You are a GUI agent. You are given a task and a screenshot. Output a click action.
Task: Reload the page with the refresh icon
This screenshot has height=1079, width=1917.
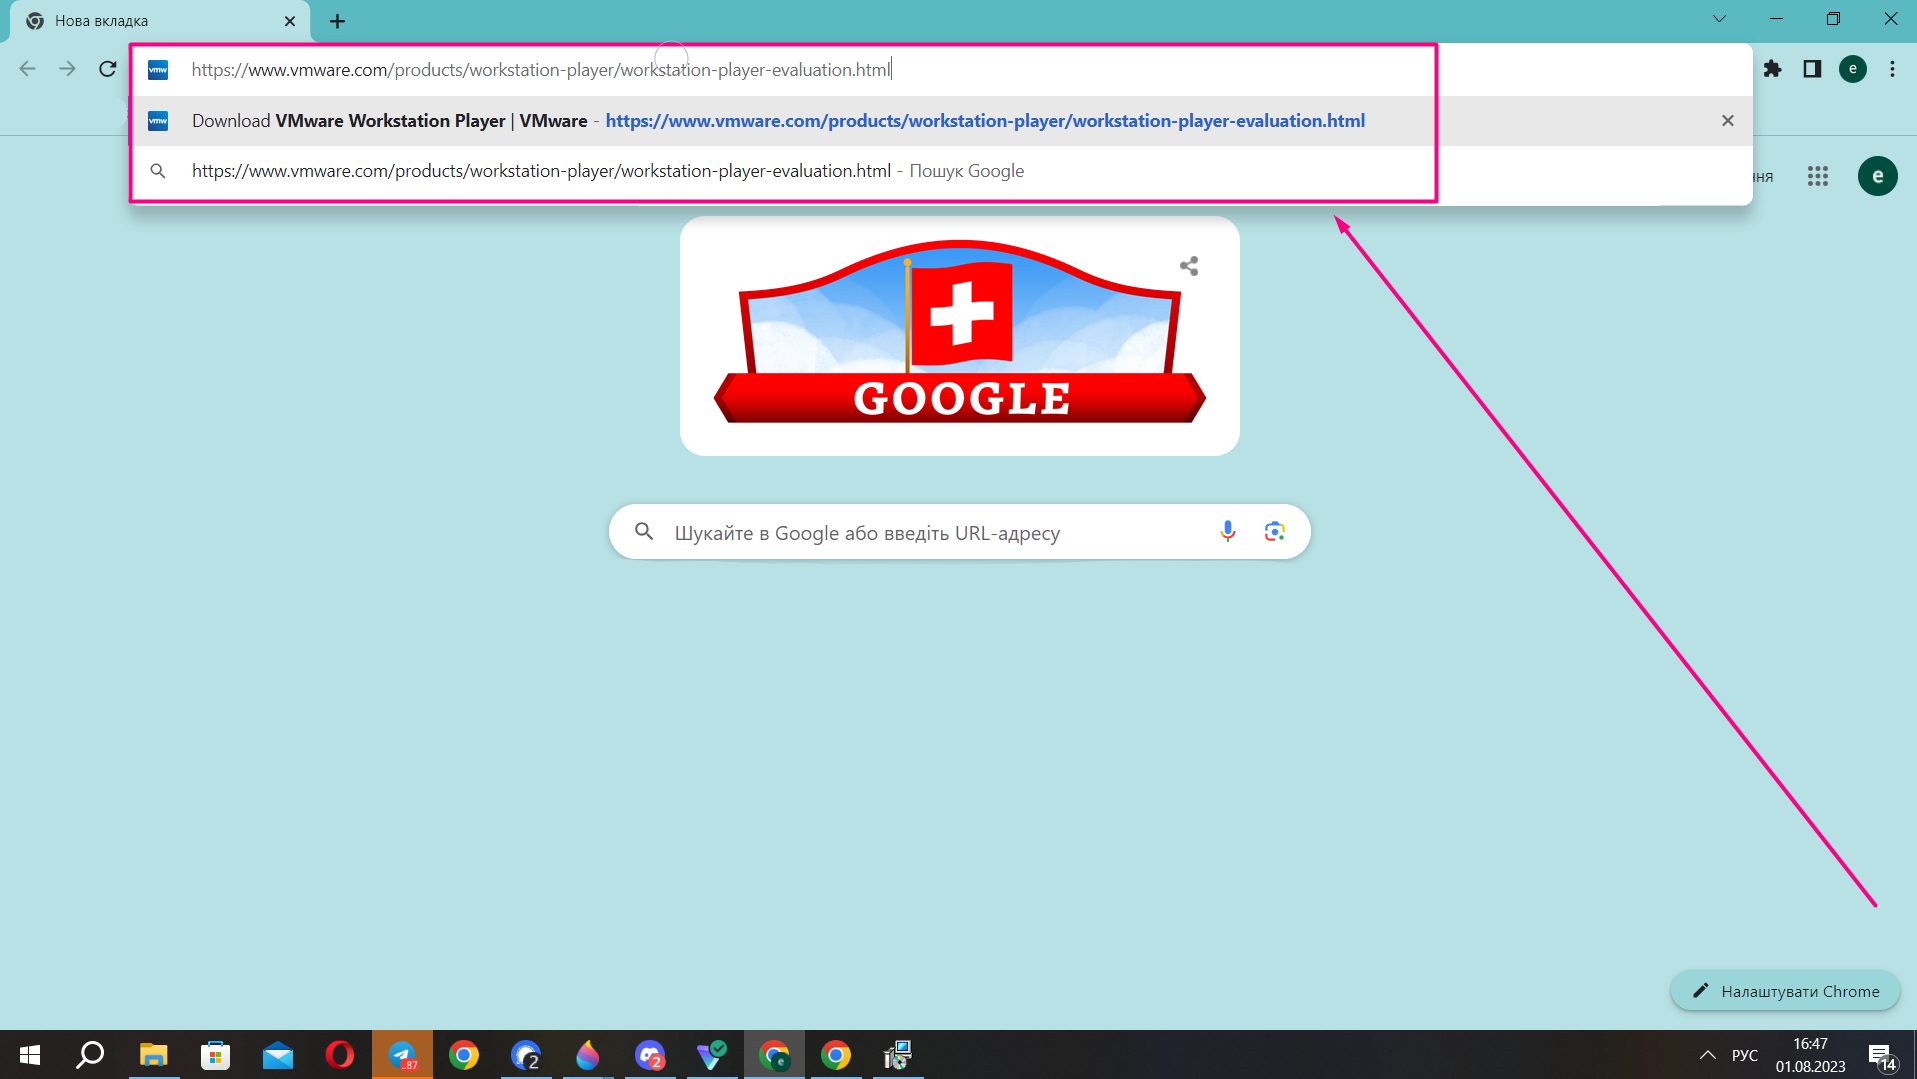point(108,69)
